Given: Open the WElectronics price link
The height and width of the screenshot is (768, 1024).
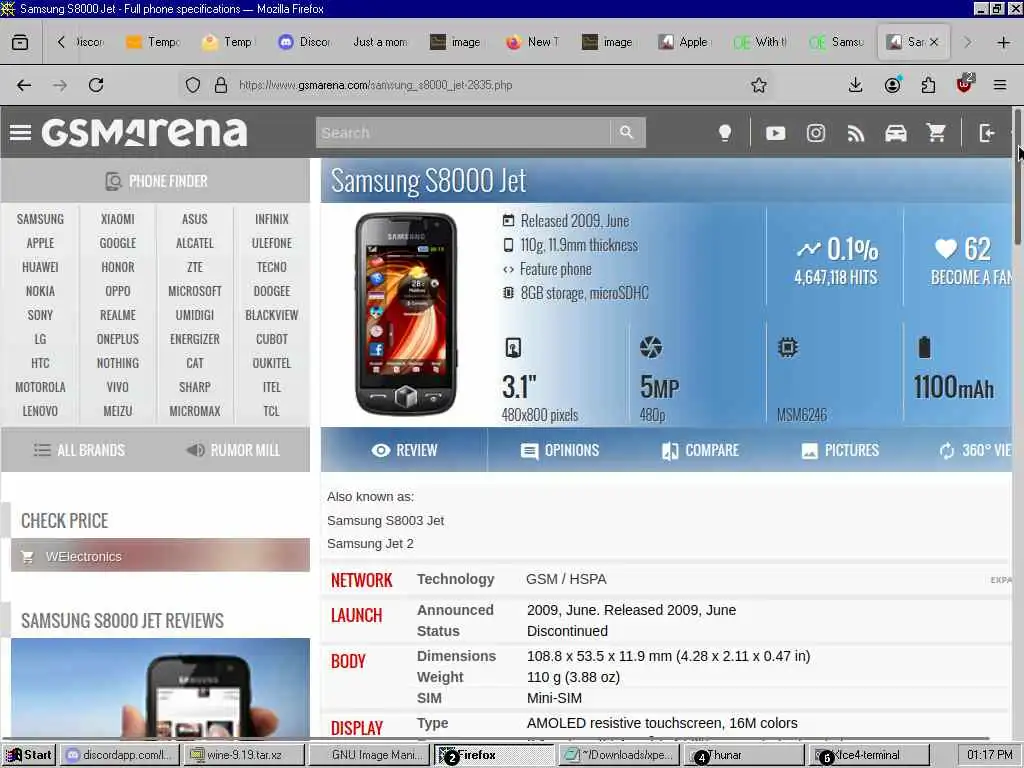Looking at the screenshot, I should [x=160, y=556].
